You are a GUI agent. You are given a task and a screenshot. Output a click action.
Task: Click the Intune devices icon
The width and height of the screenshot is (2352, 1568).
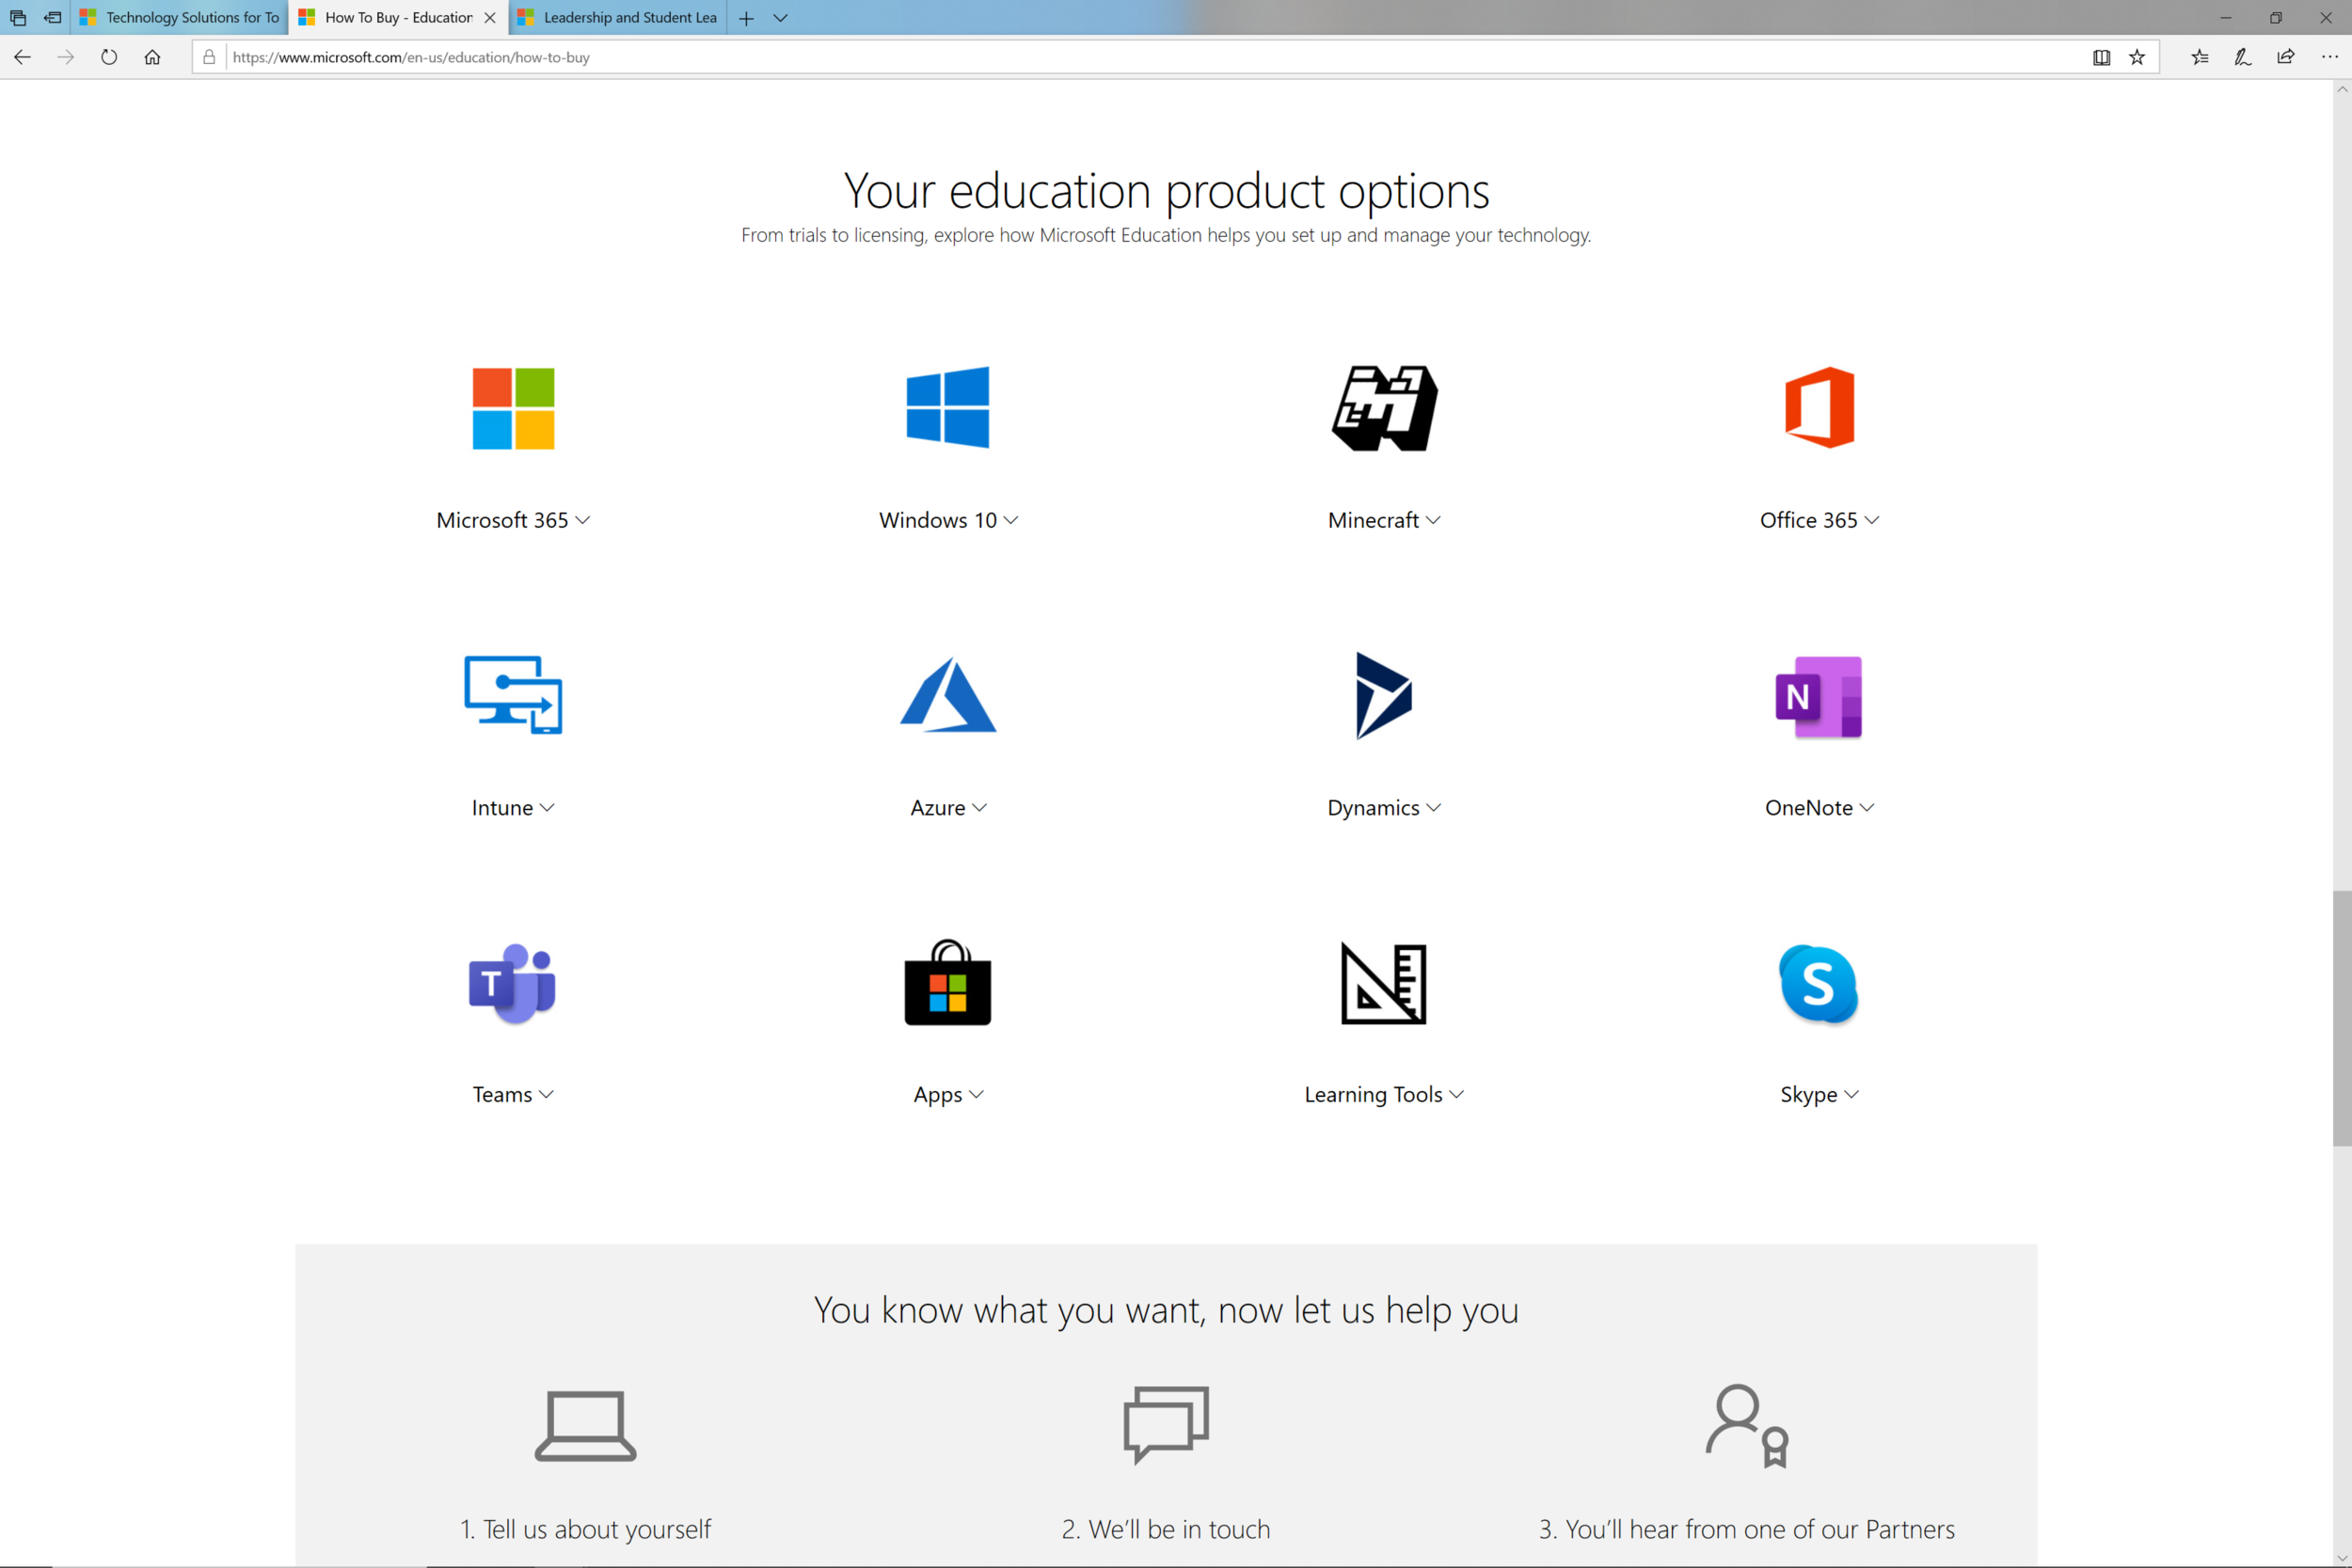(513, 695)
